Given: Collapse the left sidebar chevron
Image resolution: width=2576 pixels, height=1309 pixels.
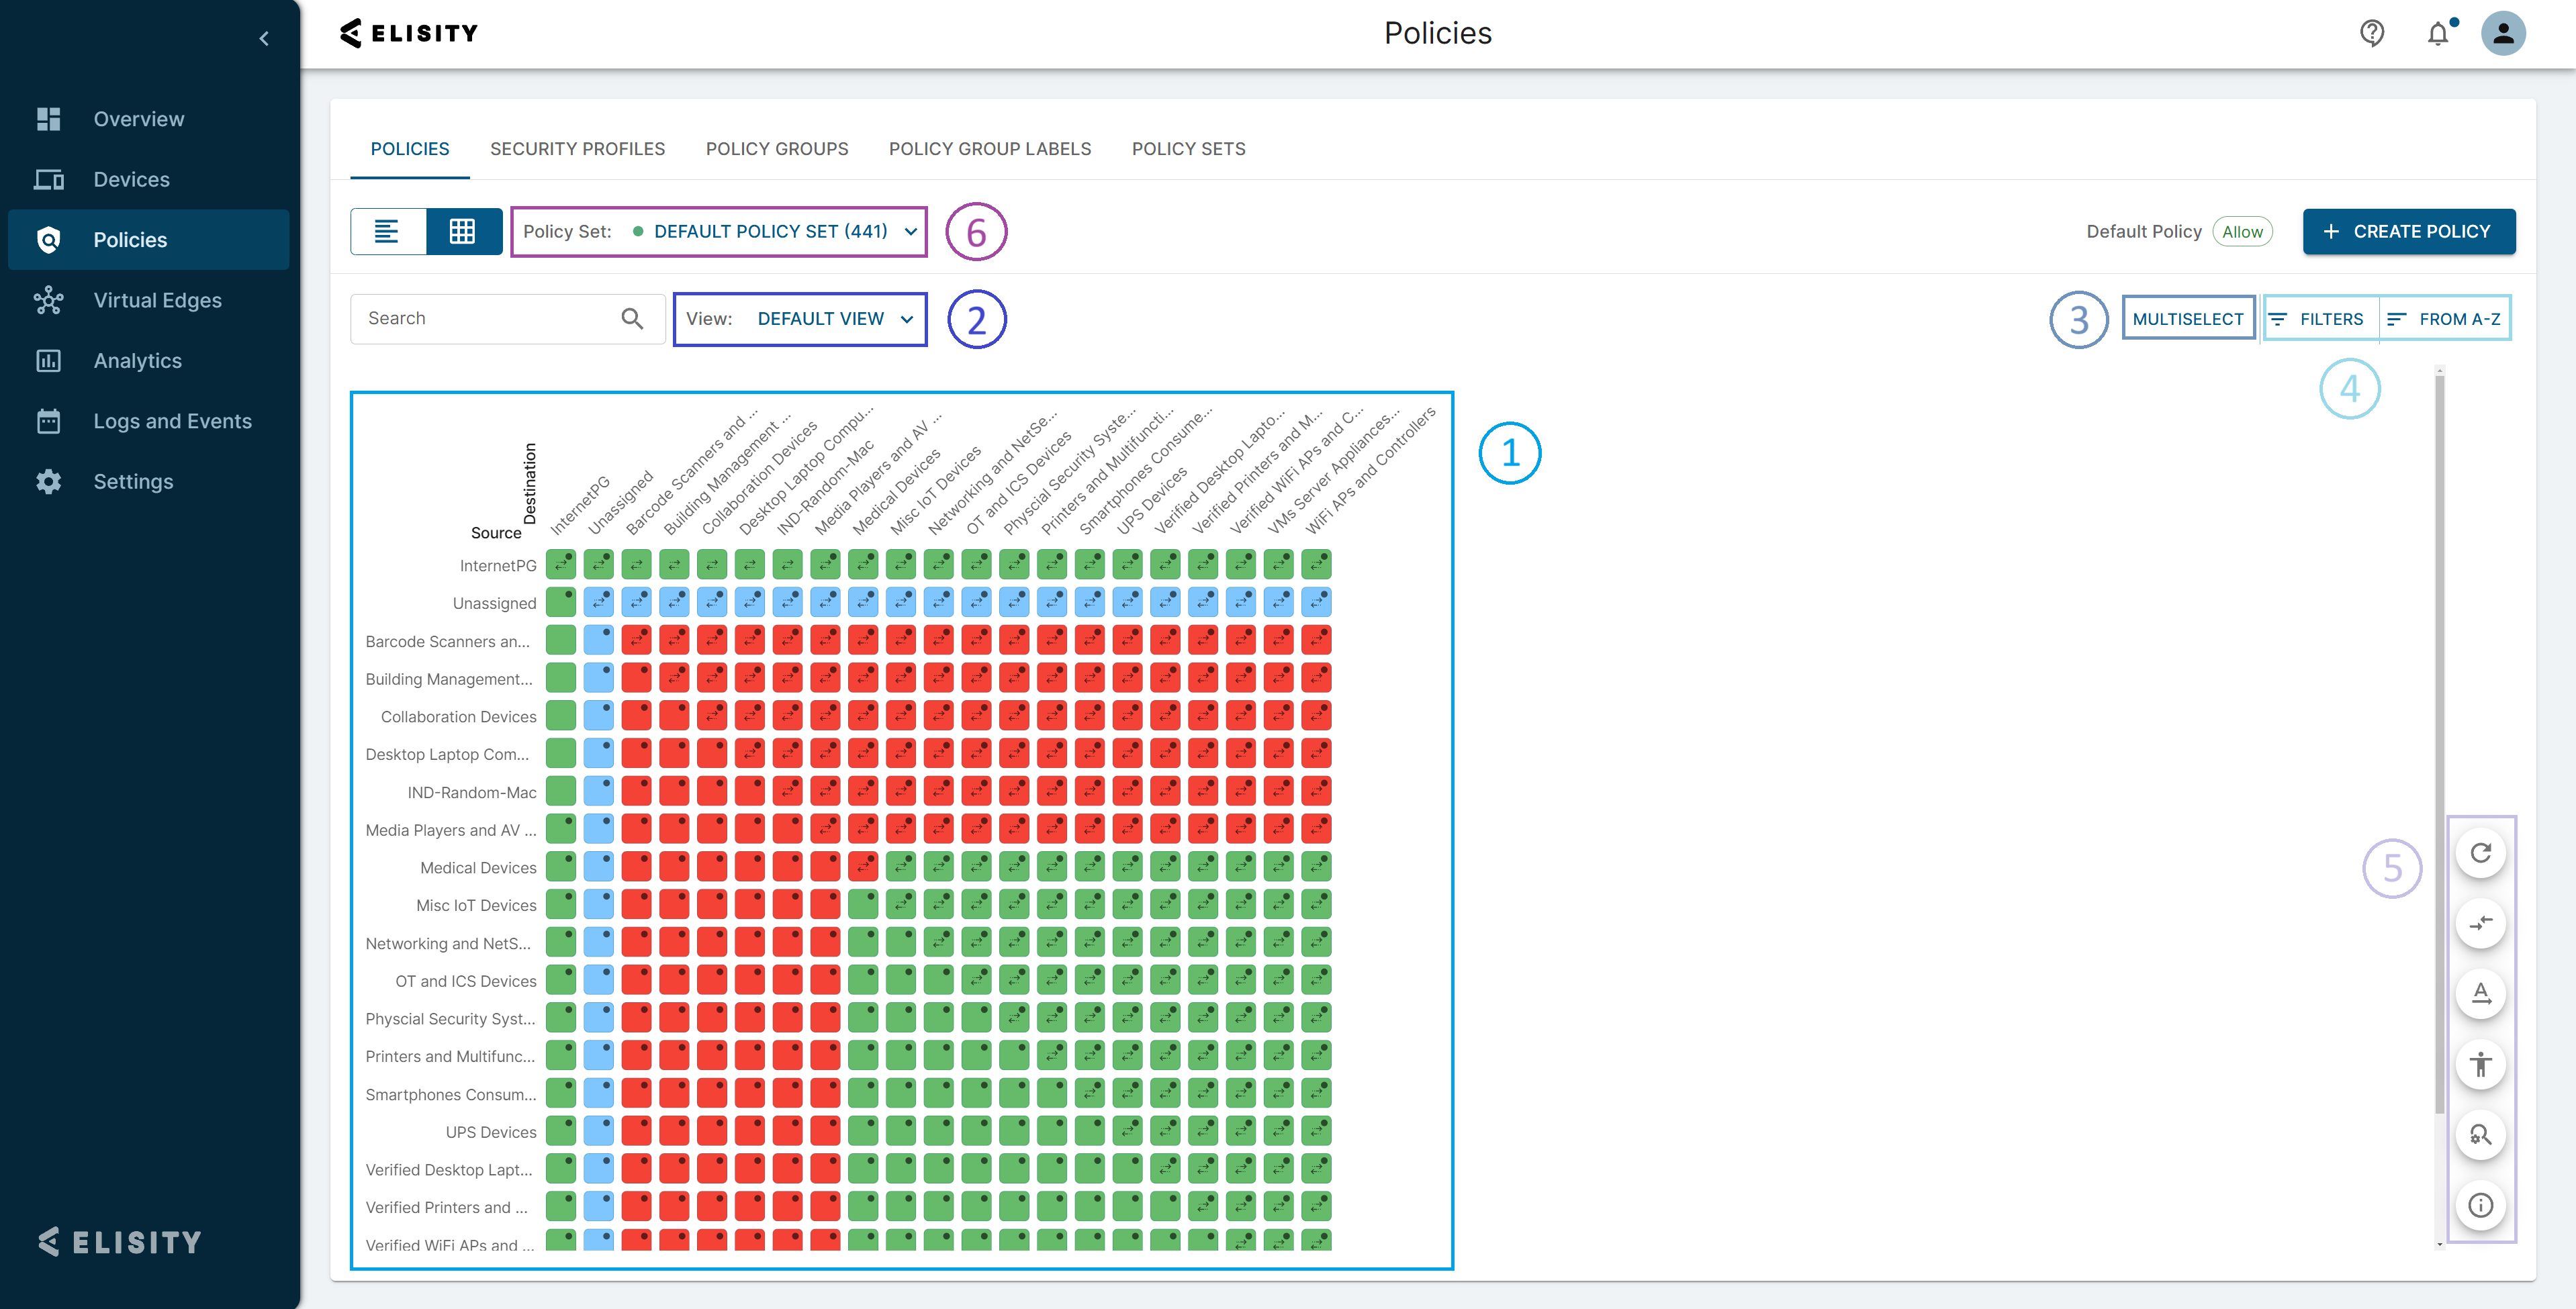Looking at the screenshot, I should coord(264,39).
